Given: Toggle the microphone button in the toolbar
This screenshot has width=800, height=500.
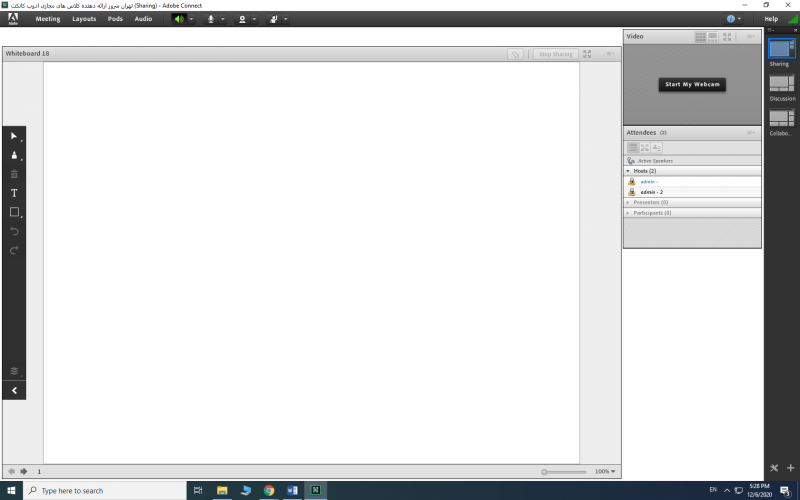Looking at the screenshot, I should point(210,19).
